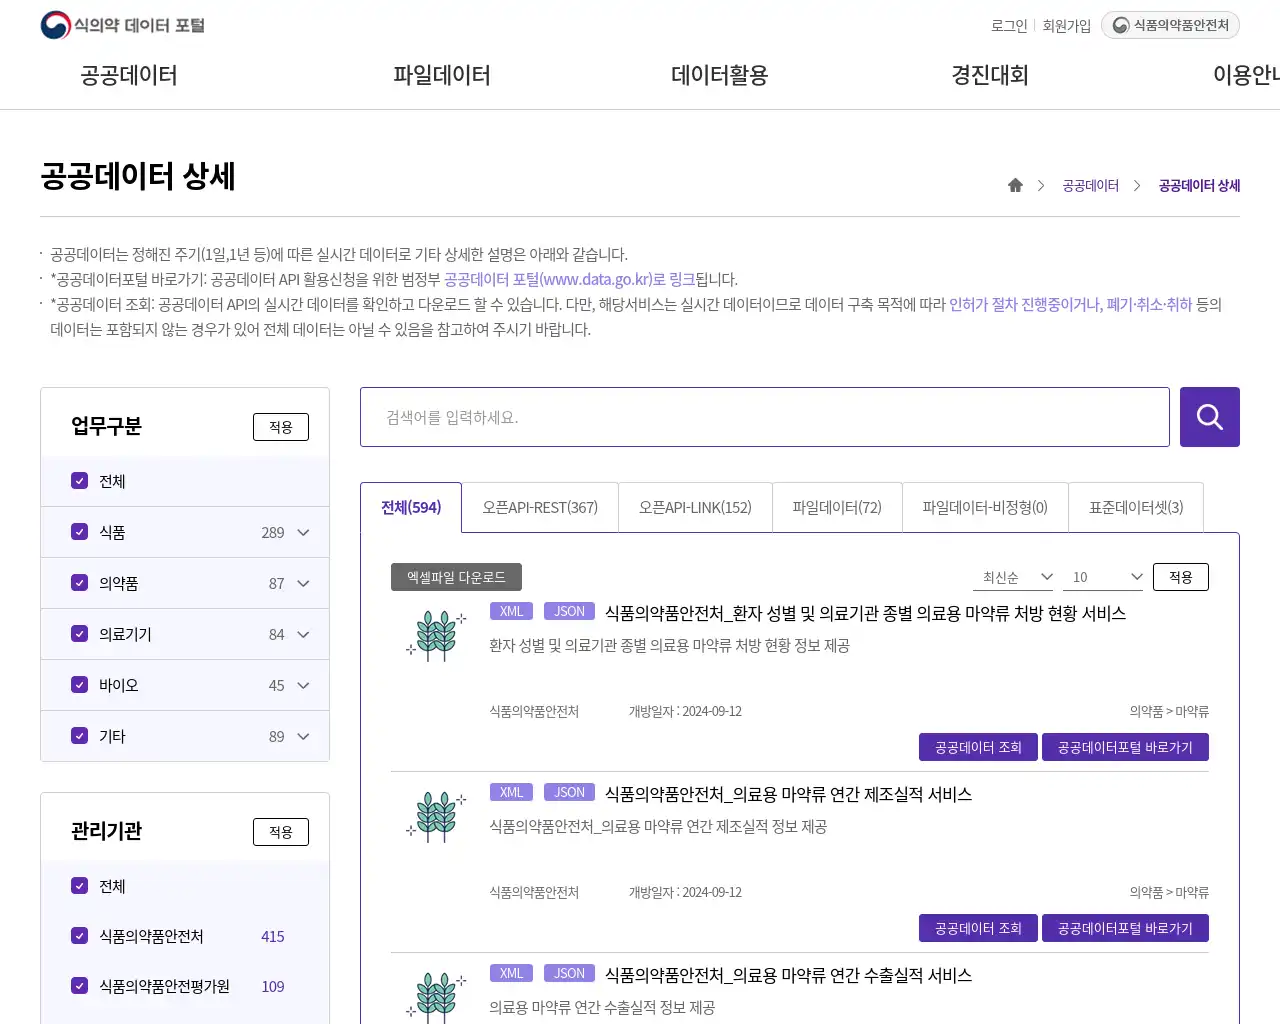Click the JSON badge on 환자 성별 서비스

(x=570, y=611)
